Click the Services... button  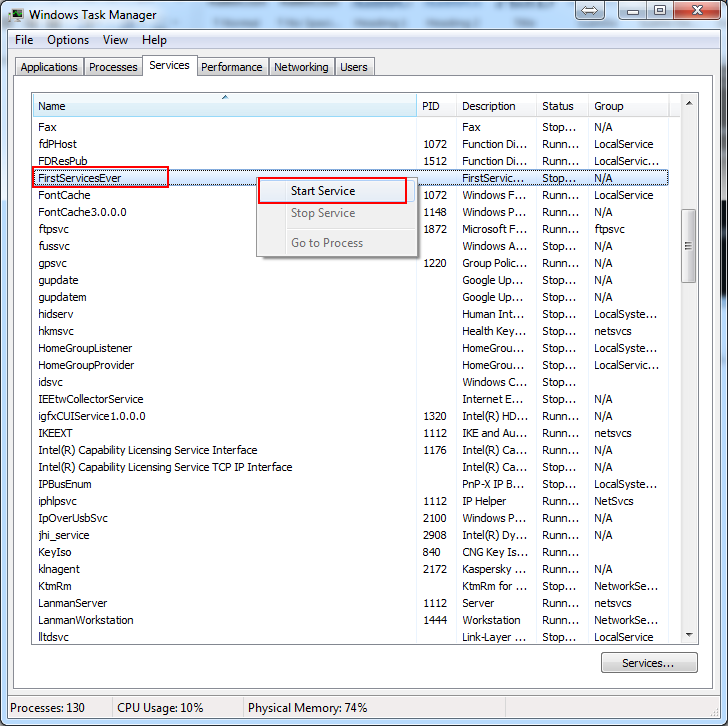pos(647,663)
